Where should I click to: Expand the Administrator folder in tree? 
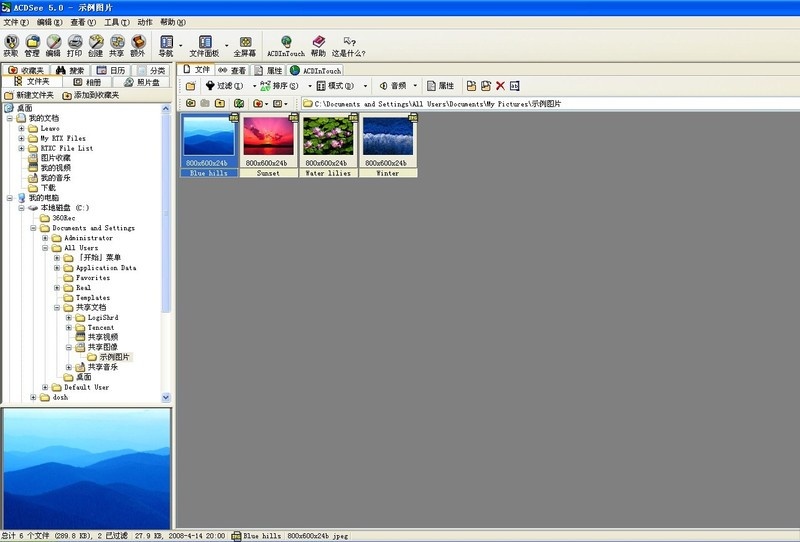point(45,238)
